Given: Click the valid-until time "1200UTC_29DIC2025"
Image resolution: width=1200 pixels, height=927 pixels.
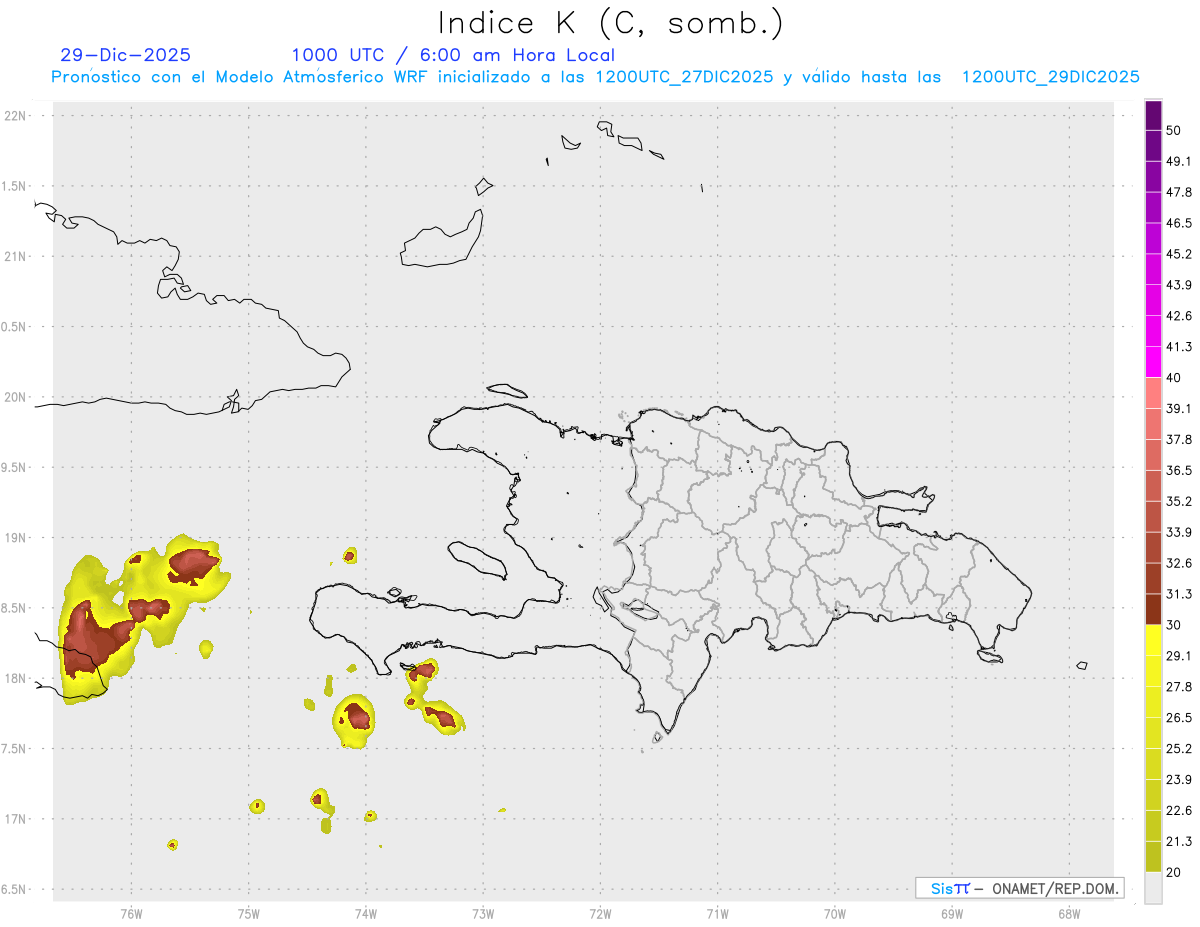Looking at the screenshot, I should [x=1051, y=77].
